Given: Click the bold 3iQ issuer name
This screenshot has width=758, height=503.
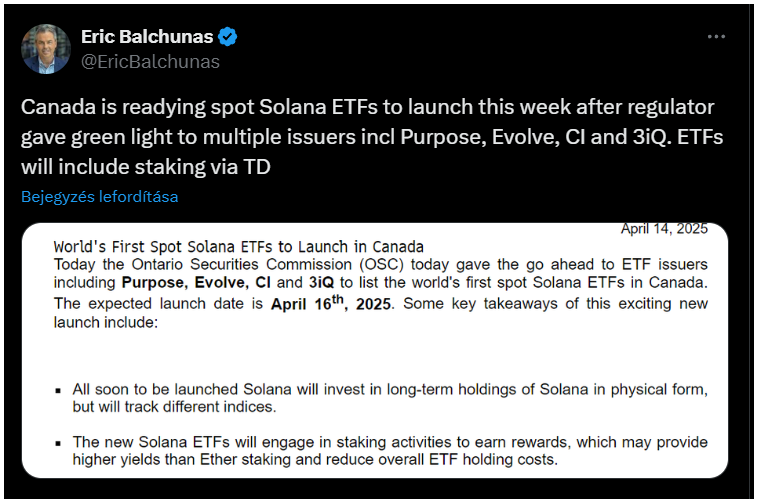Looking at the screenshot, I should pos(321,282).
